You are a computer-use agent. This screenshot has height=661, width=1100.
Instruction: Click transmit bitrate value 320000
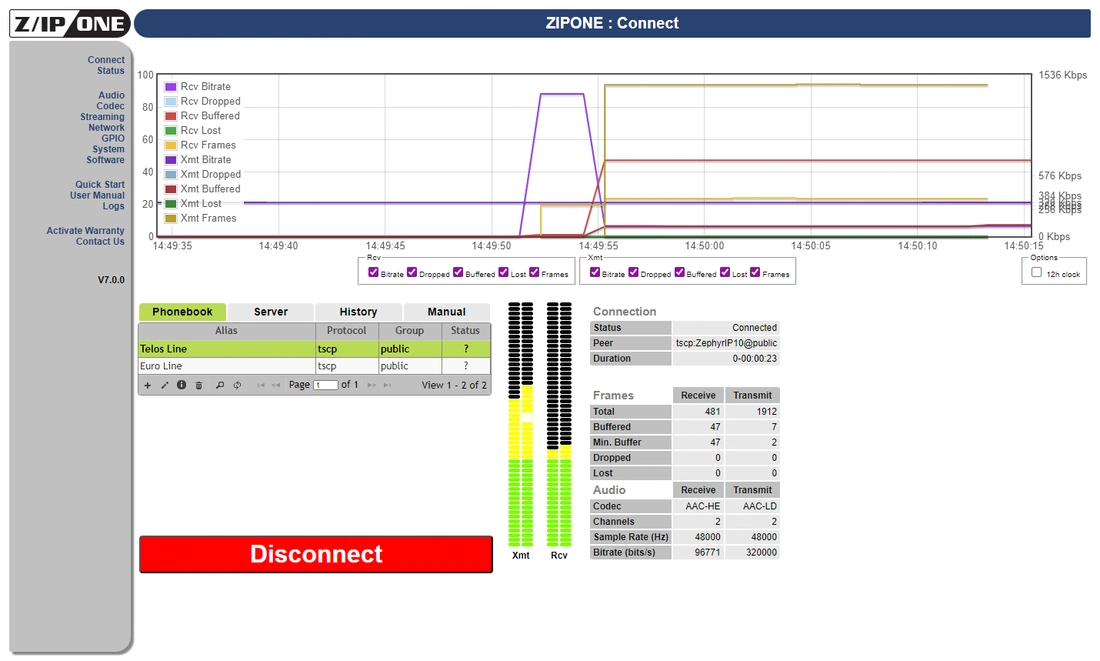pos(761,552)
